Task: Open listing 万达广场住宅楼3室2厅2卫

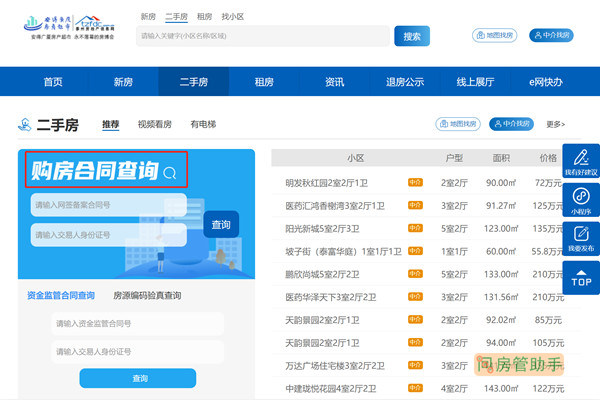Action: pyautogui.click(x=335, y=366)
